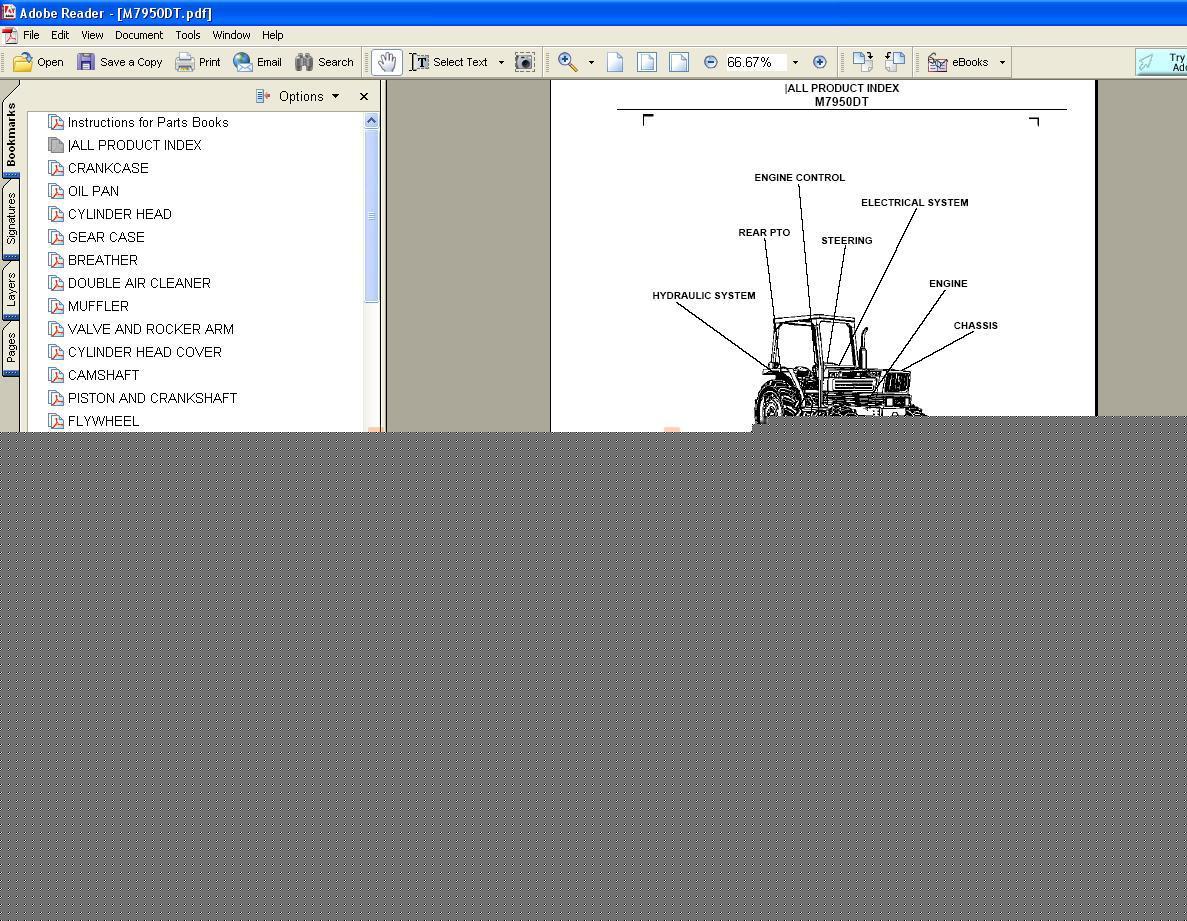Click the zoom in plus button
Viewport: 1187px width, 921px height.
click(819, 62)
